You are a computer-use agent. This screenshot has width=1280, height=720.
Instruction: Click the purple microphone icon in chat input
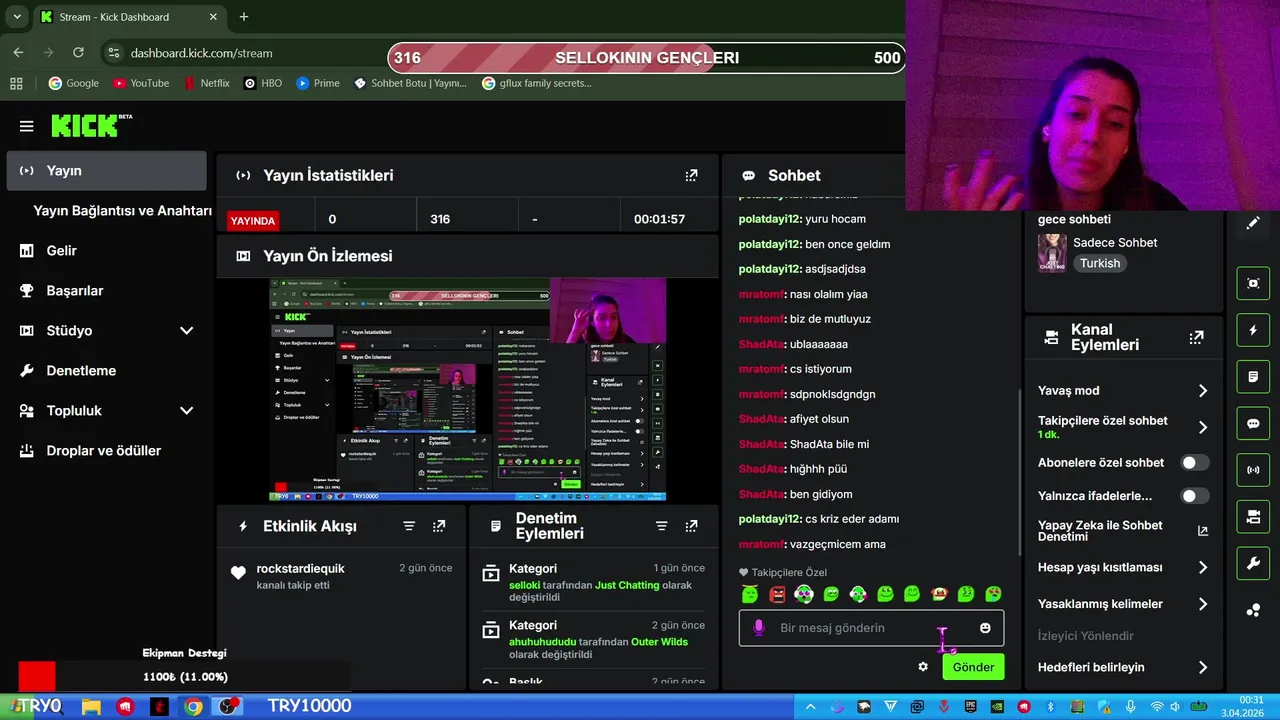click(x=758, y=628)
